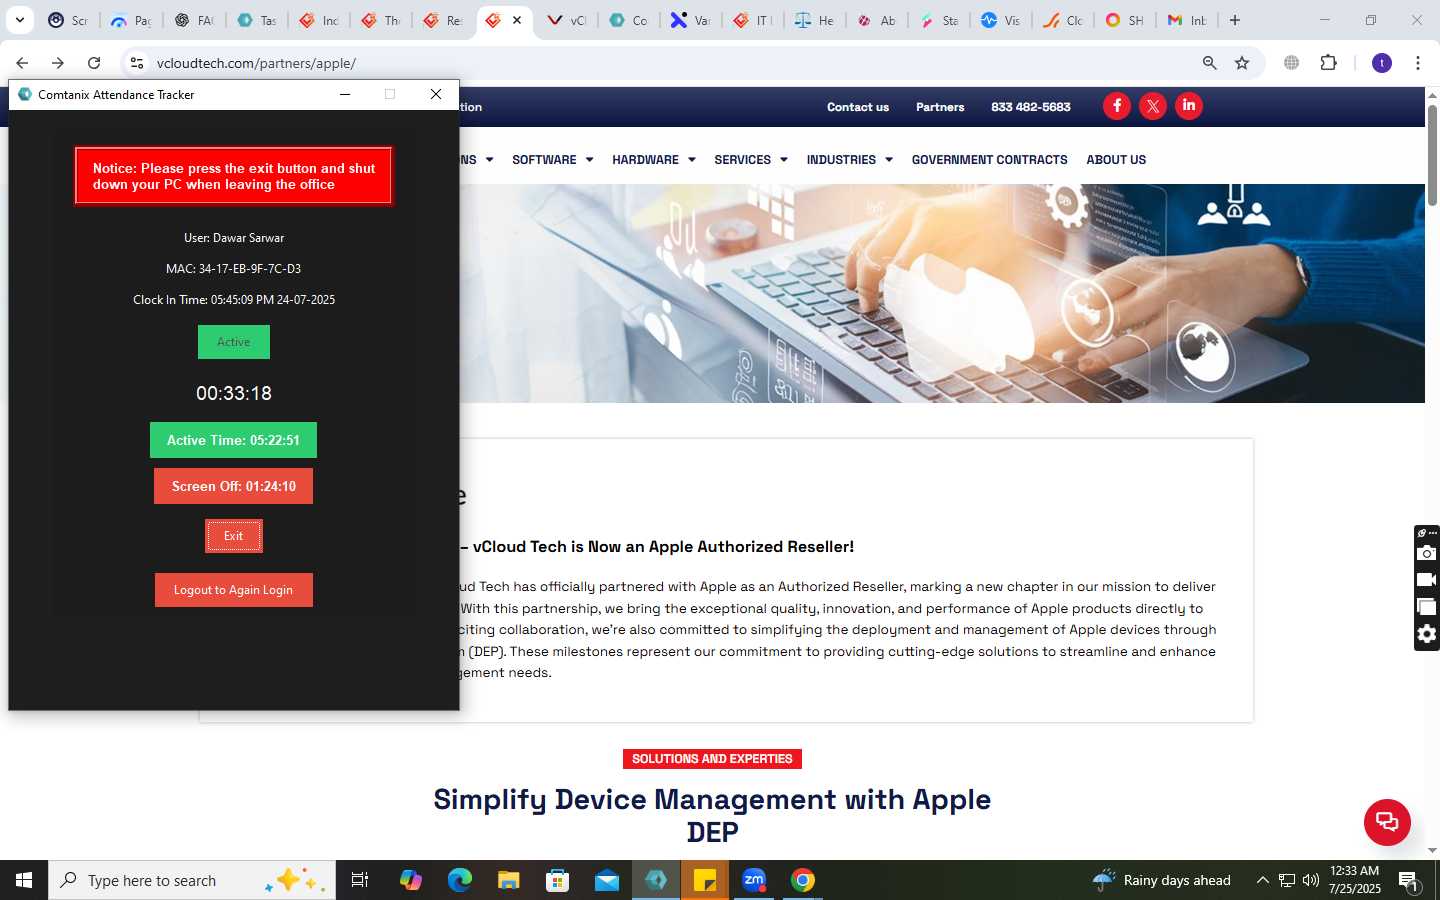This screenshot has height=900, width=1440.
Task: Open vCloud Tech Facebook page icon
Action: (1117, 106)
